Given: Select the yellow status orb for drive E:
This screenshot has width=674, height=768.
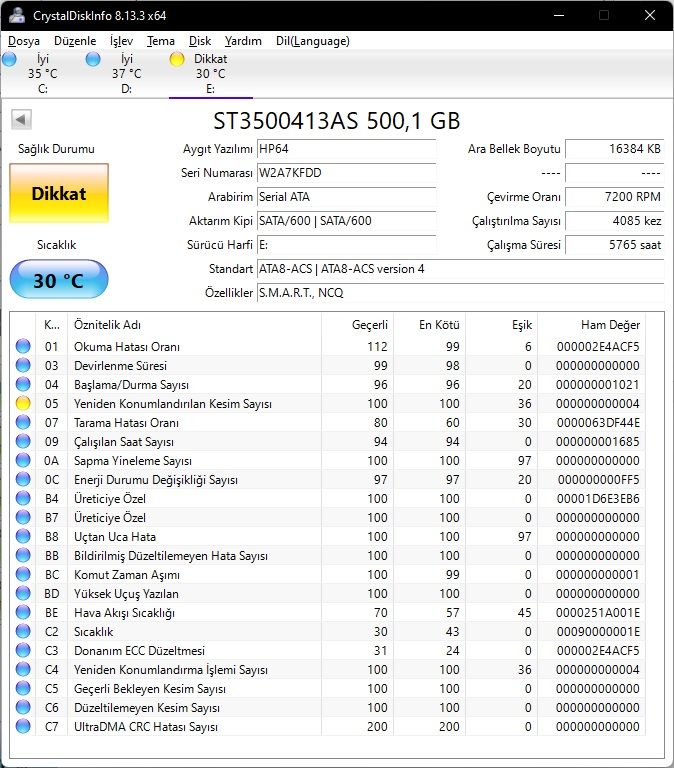Looking at the screenshot, I should coord(177,59).
